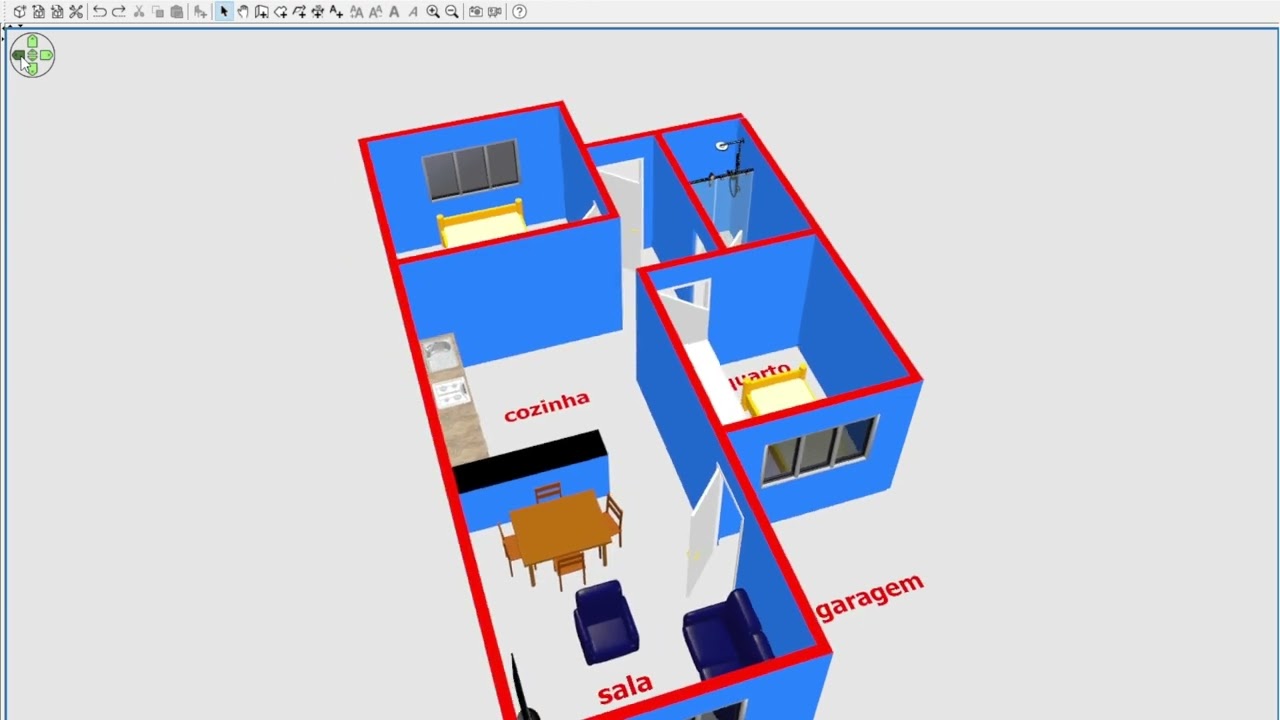The height and width of the screenshot is (720, 1280).
Task: Click the Open home icon
Action: point(38,12)
